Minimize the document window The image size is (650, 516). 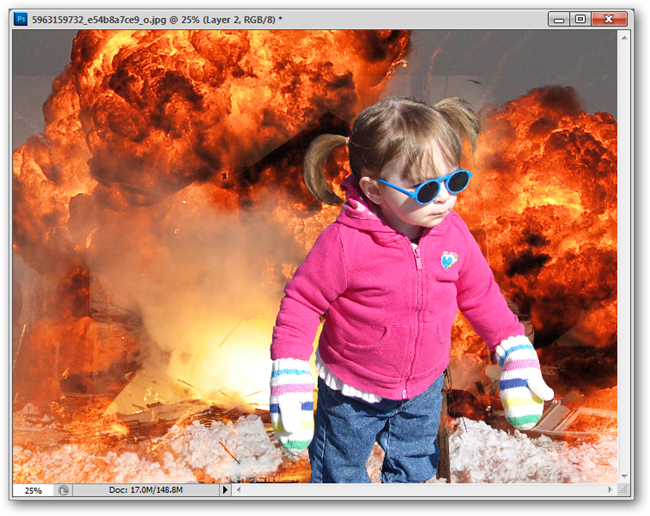(559, 19)
